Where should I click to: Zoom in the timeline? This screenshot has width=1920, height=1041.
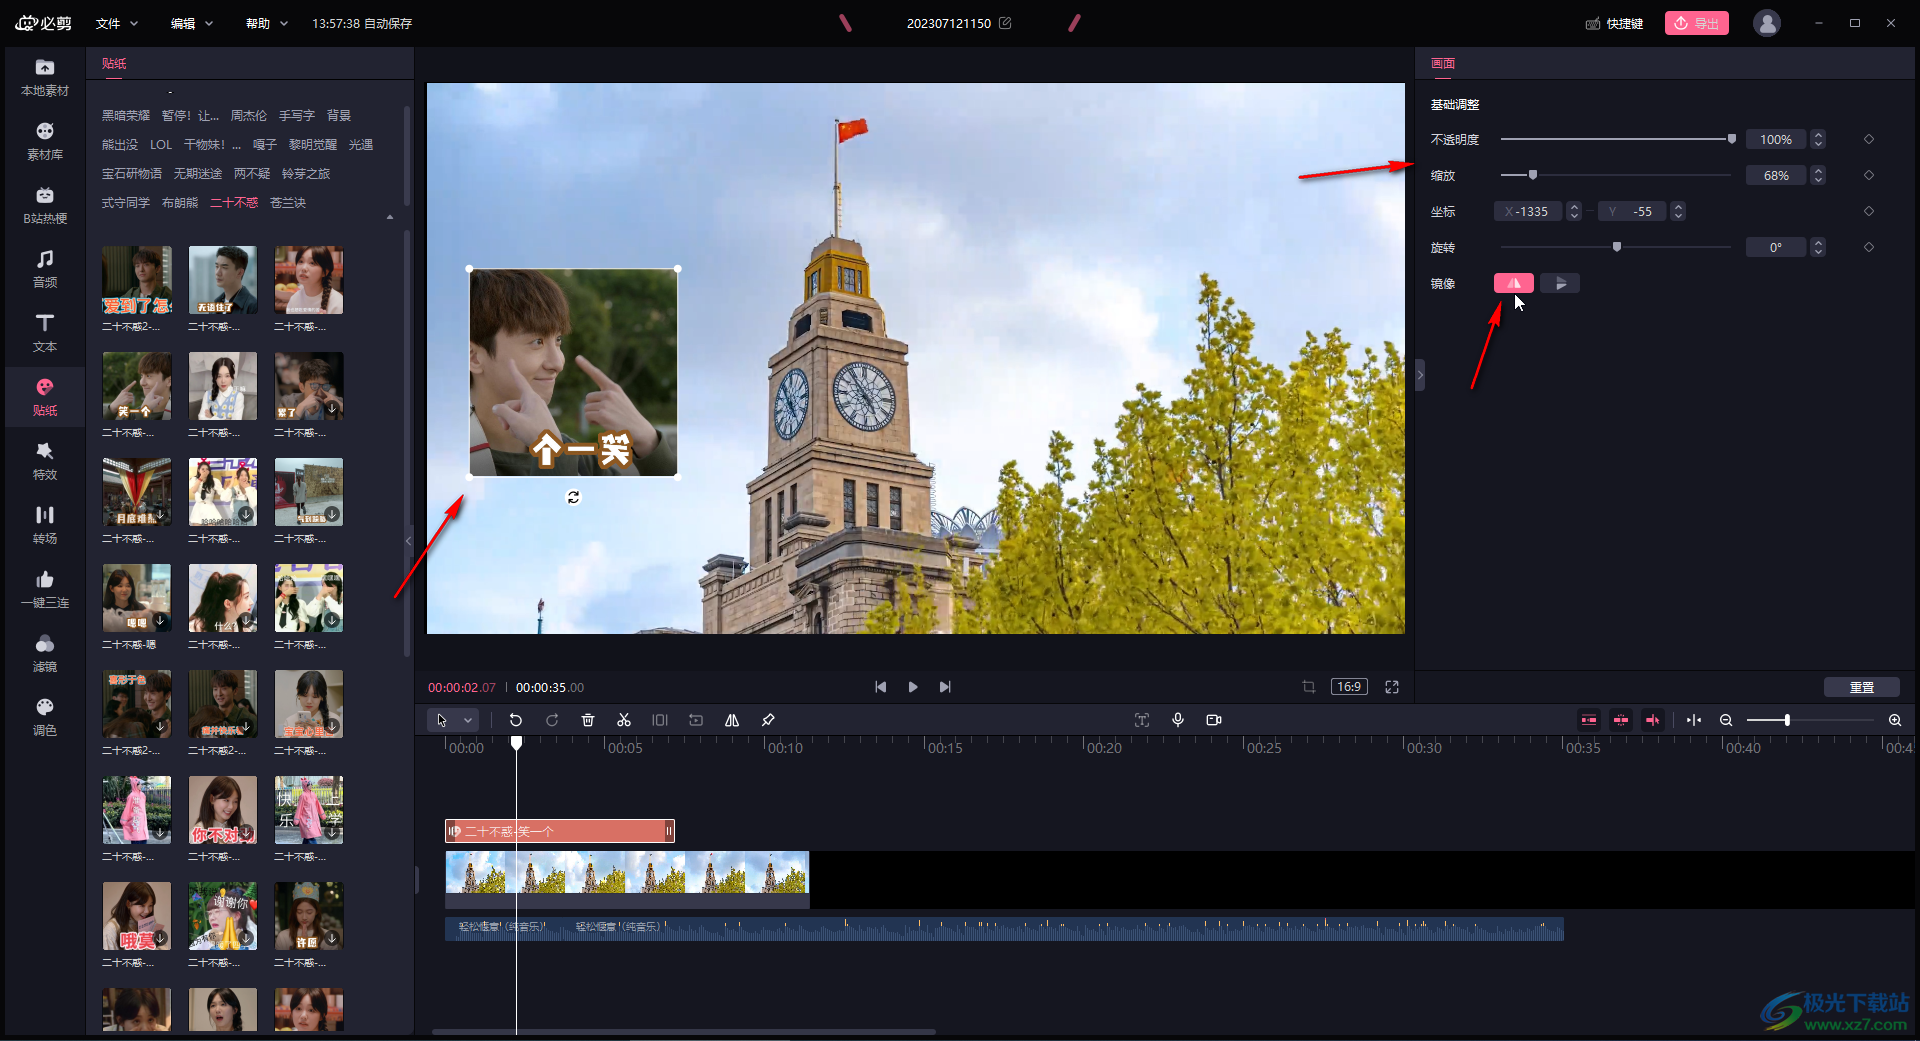pos(1895,720)
